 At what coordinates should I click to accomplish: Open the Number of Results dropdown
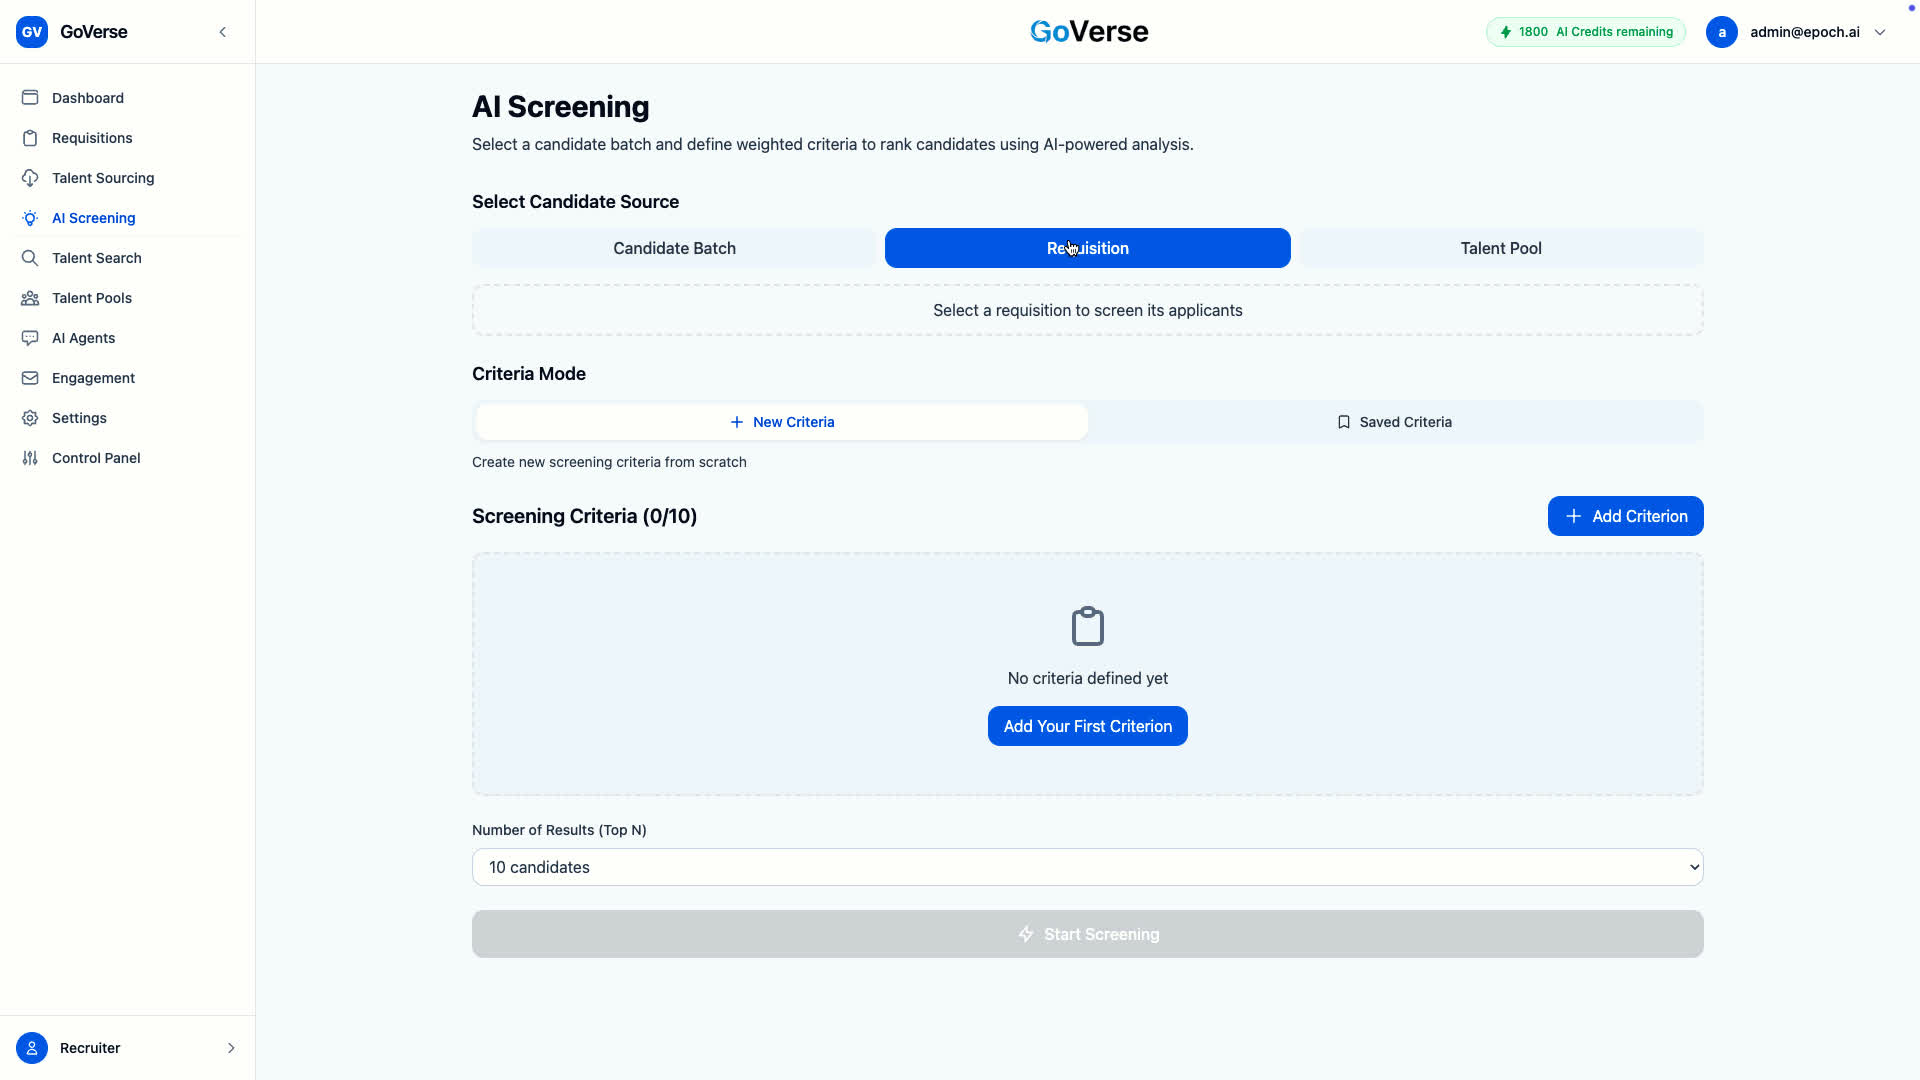click(x=1087, y=867)
